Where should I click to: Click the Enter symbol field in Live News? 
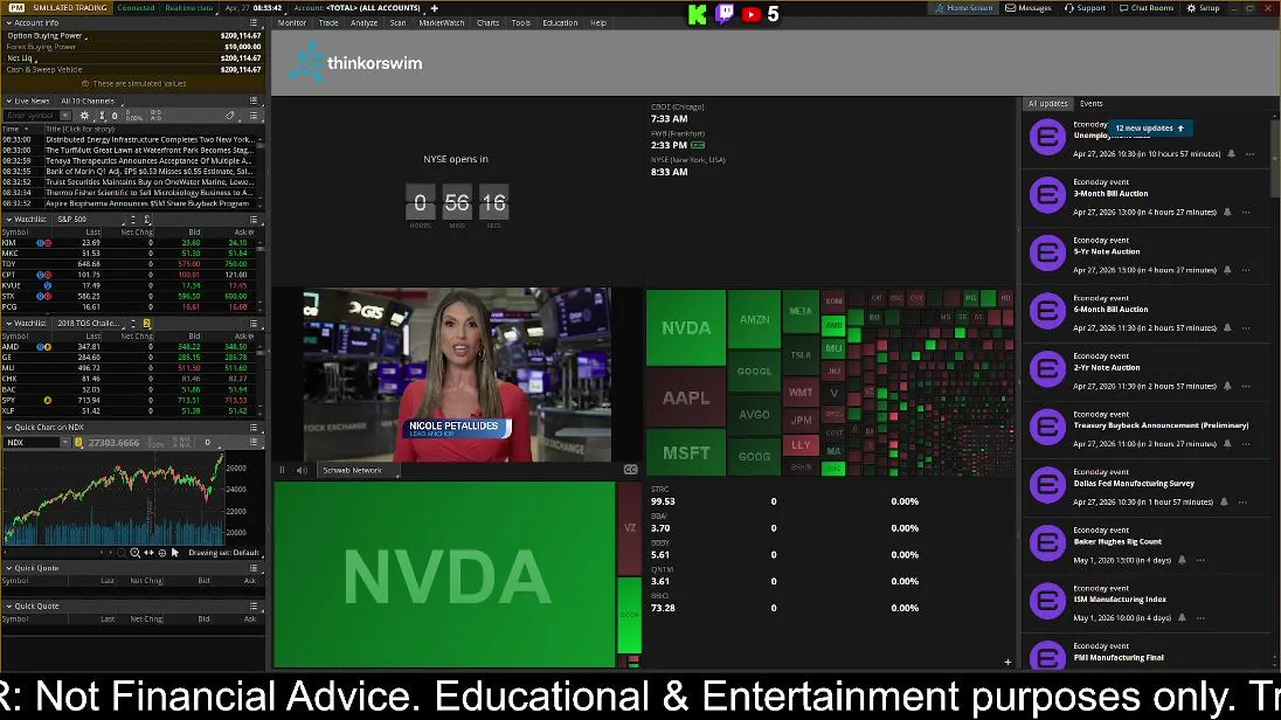tap(30, 115)
